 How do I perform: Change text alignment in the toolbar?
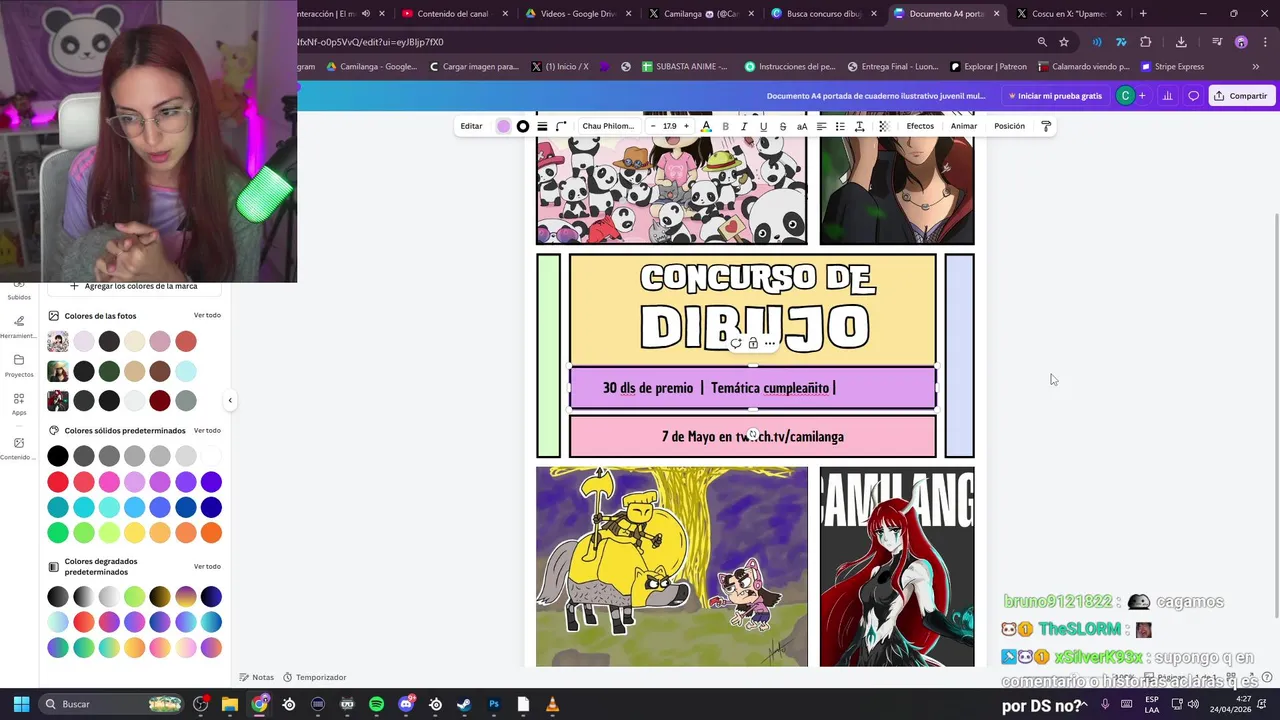(x=821, y=126)
